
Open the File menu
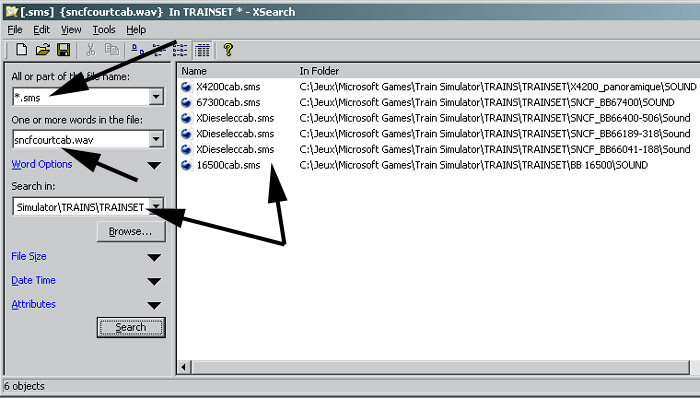[x=15, y=30]
